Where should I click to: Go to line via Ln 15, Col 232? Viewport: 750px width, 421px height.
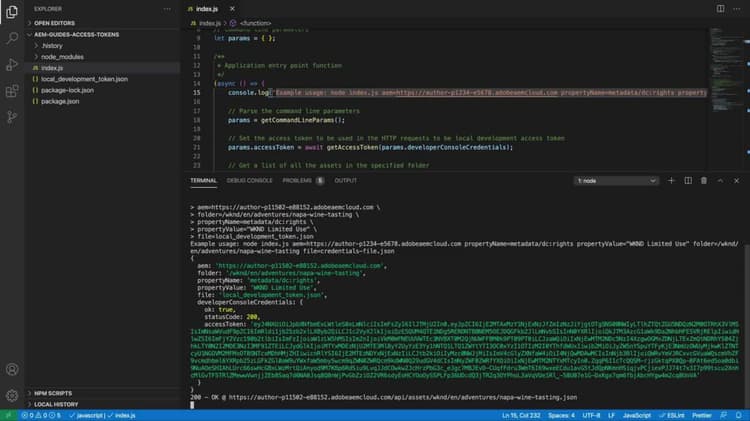click(521, 415)
